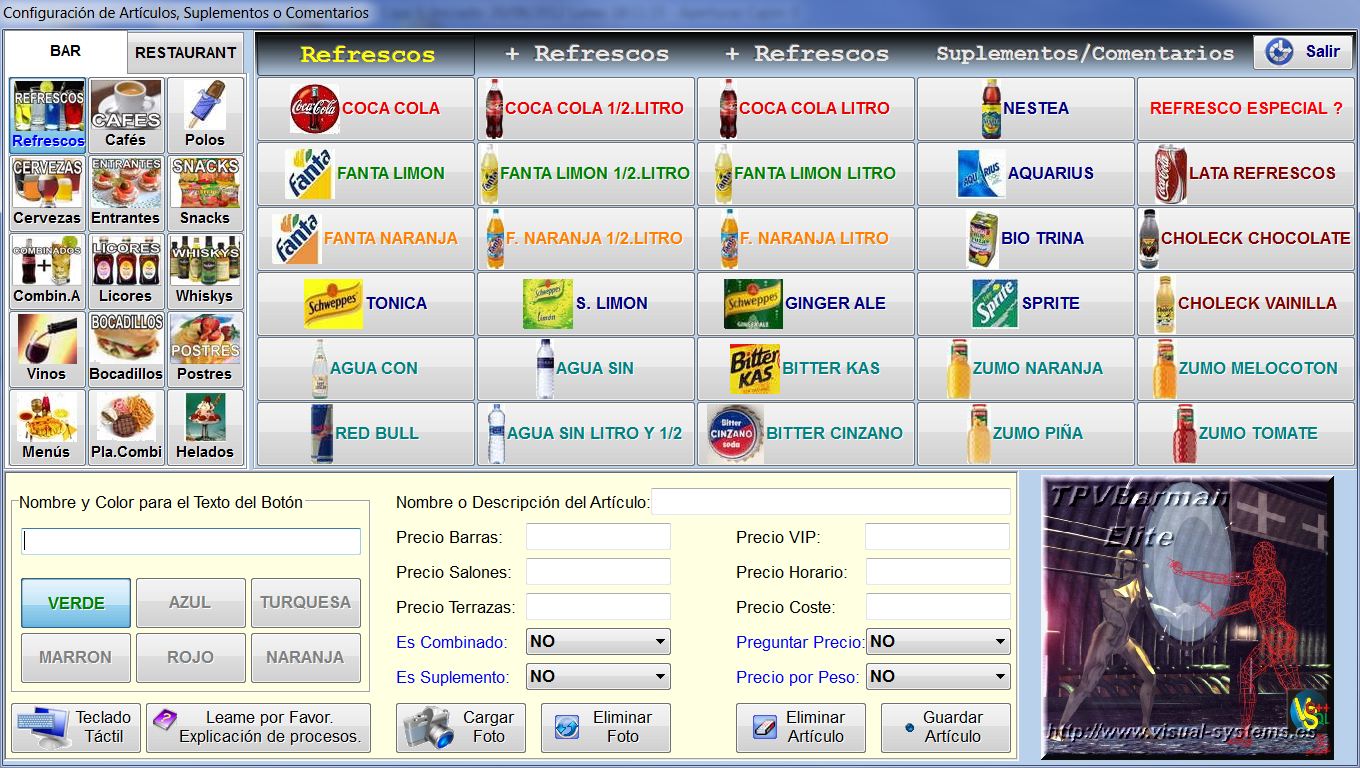Select the Whiskys category icon

pyautogui.click(x=204, y=270)
